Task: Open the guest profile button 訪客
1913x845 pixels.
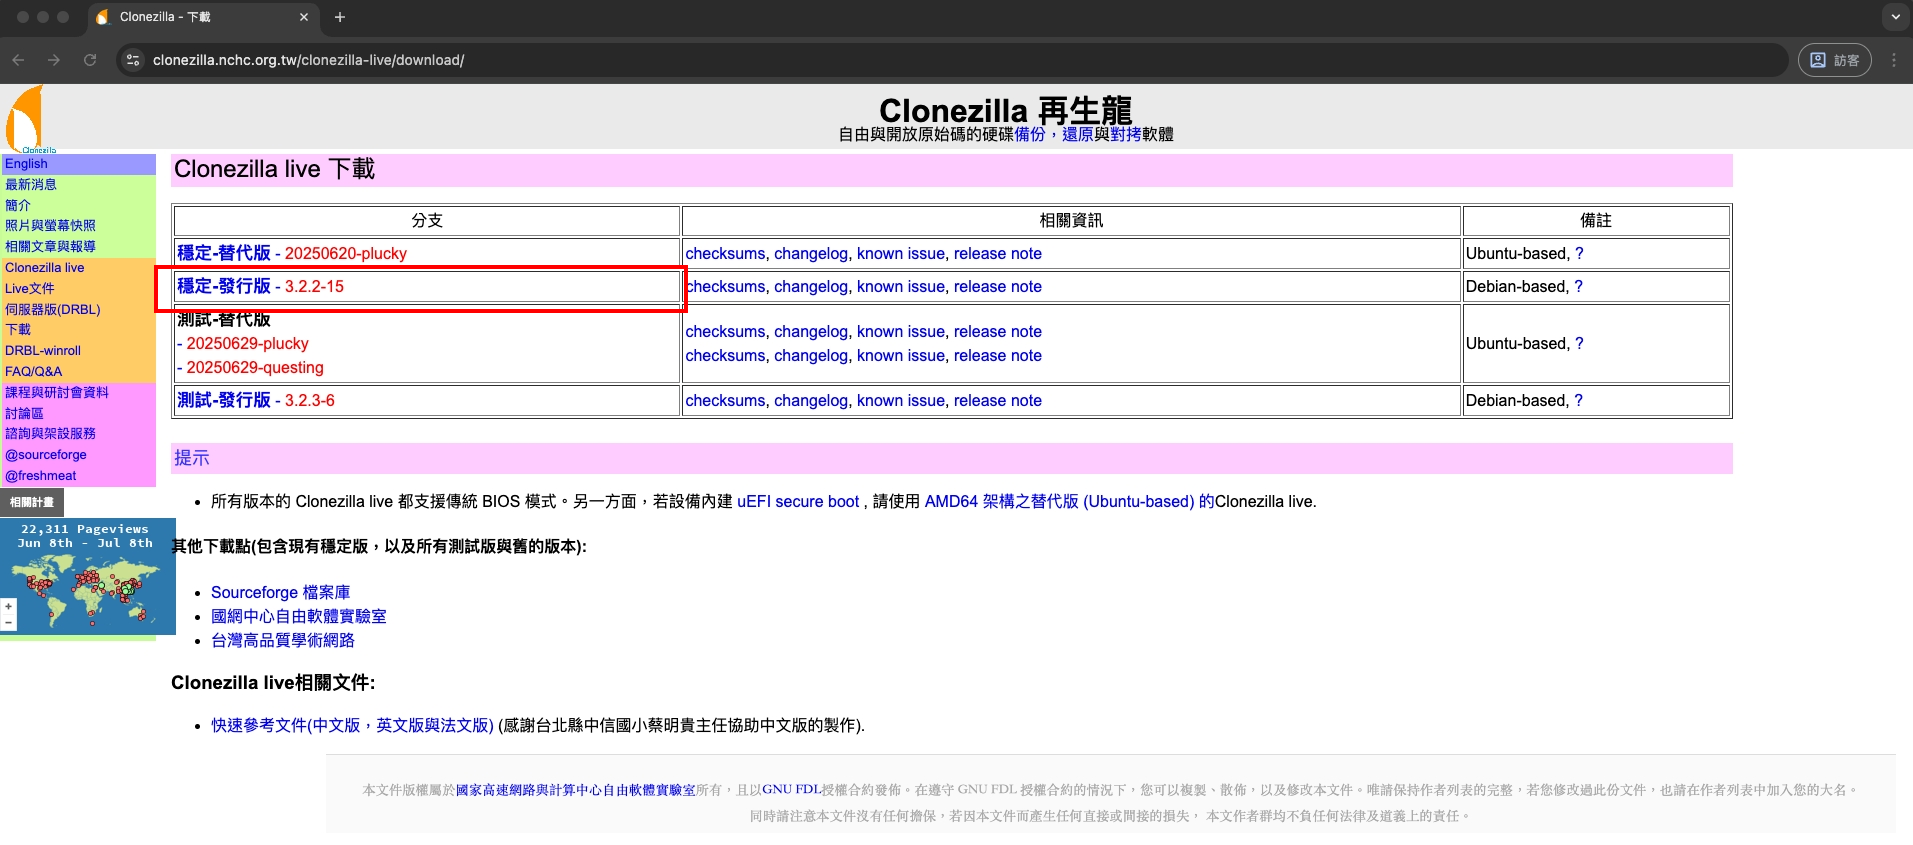Action: 1835,60
